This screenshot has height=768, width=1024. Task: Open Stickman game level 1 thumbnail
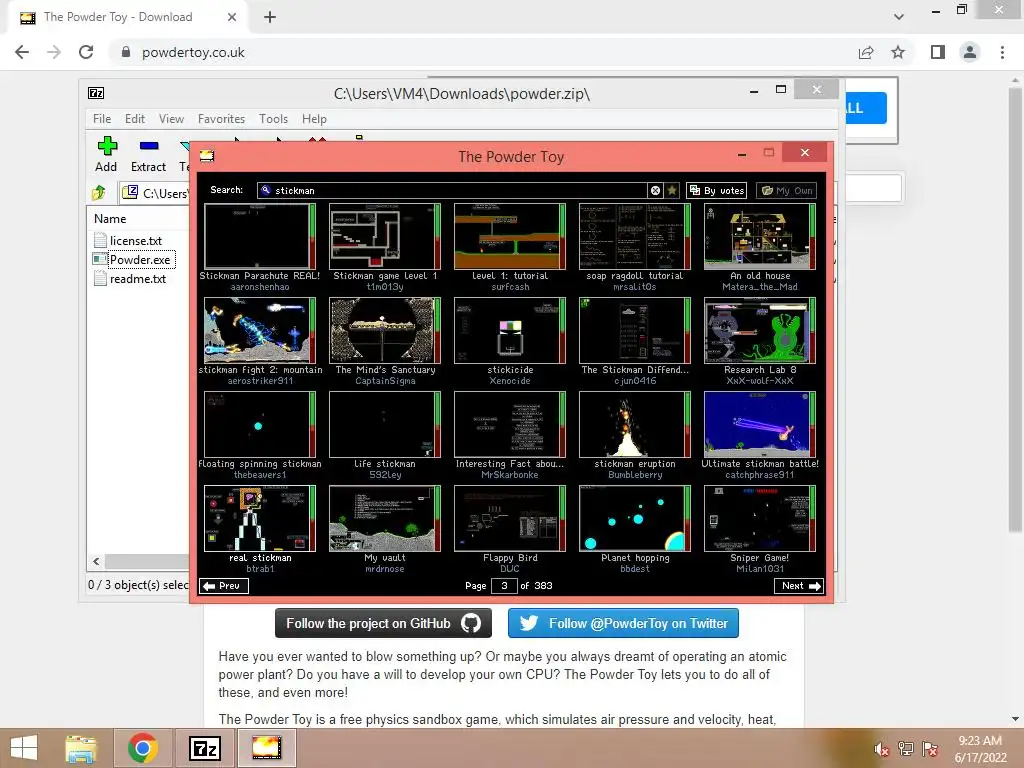[385, 236]
